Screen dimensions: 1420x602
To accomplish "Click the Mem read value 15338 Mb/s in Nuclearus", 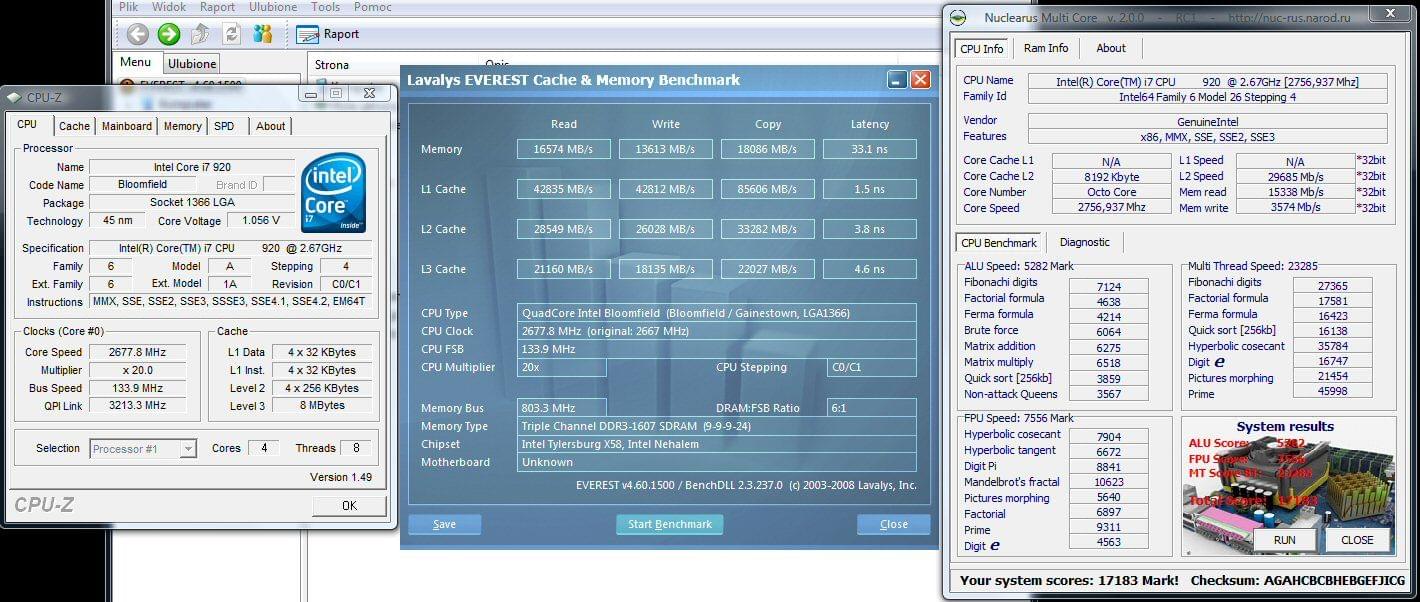I will [x=1295, y=192].
